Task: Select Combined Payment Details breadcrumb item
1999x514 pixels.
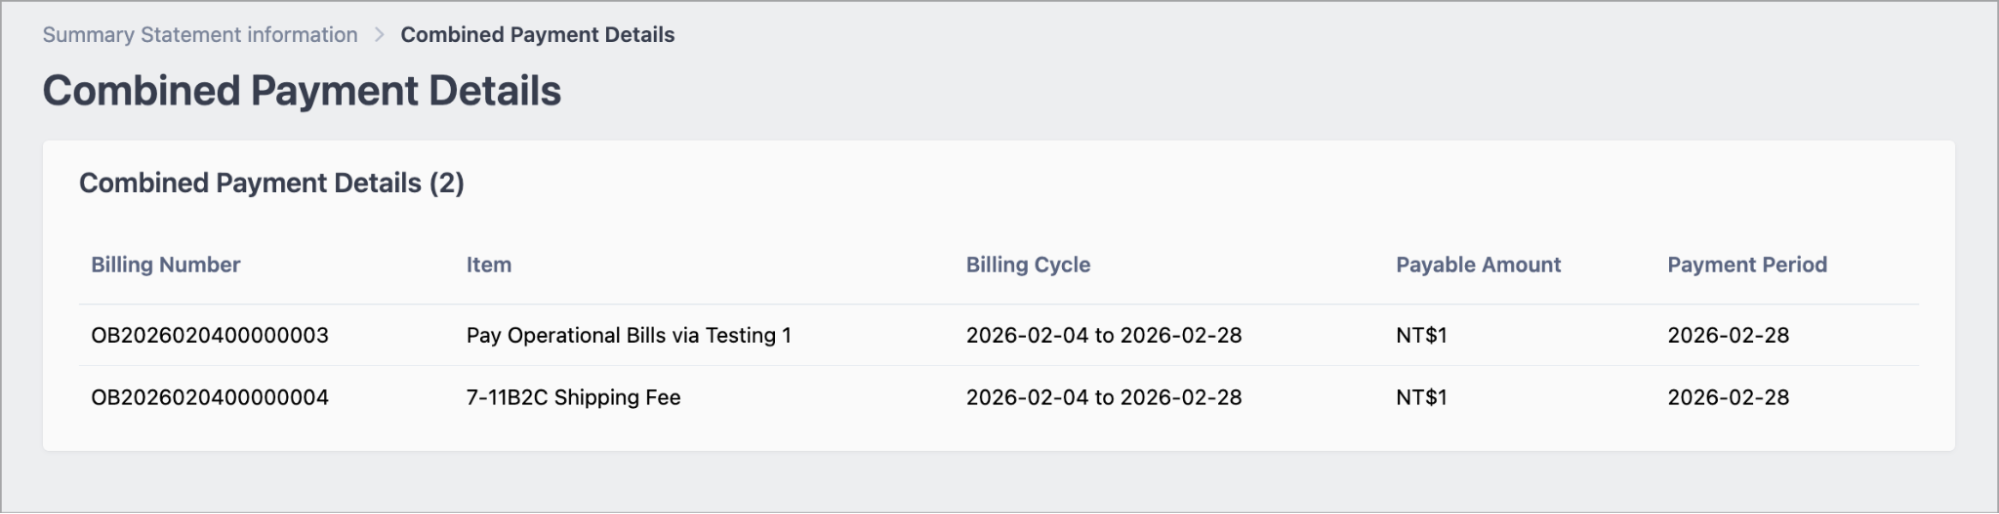Action: pos(537,35)
